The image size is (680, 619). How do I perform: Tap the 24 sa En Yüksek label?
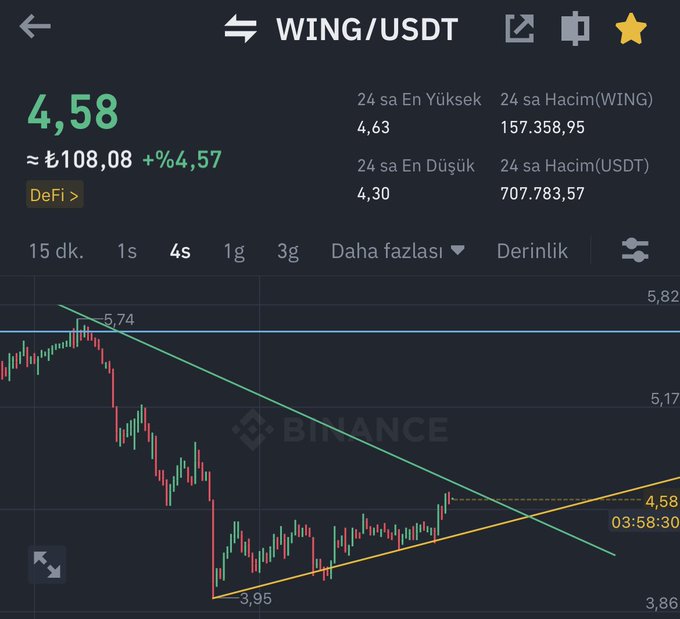coord(419,99)
